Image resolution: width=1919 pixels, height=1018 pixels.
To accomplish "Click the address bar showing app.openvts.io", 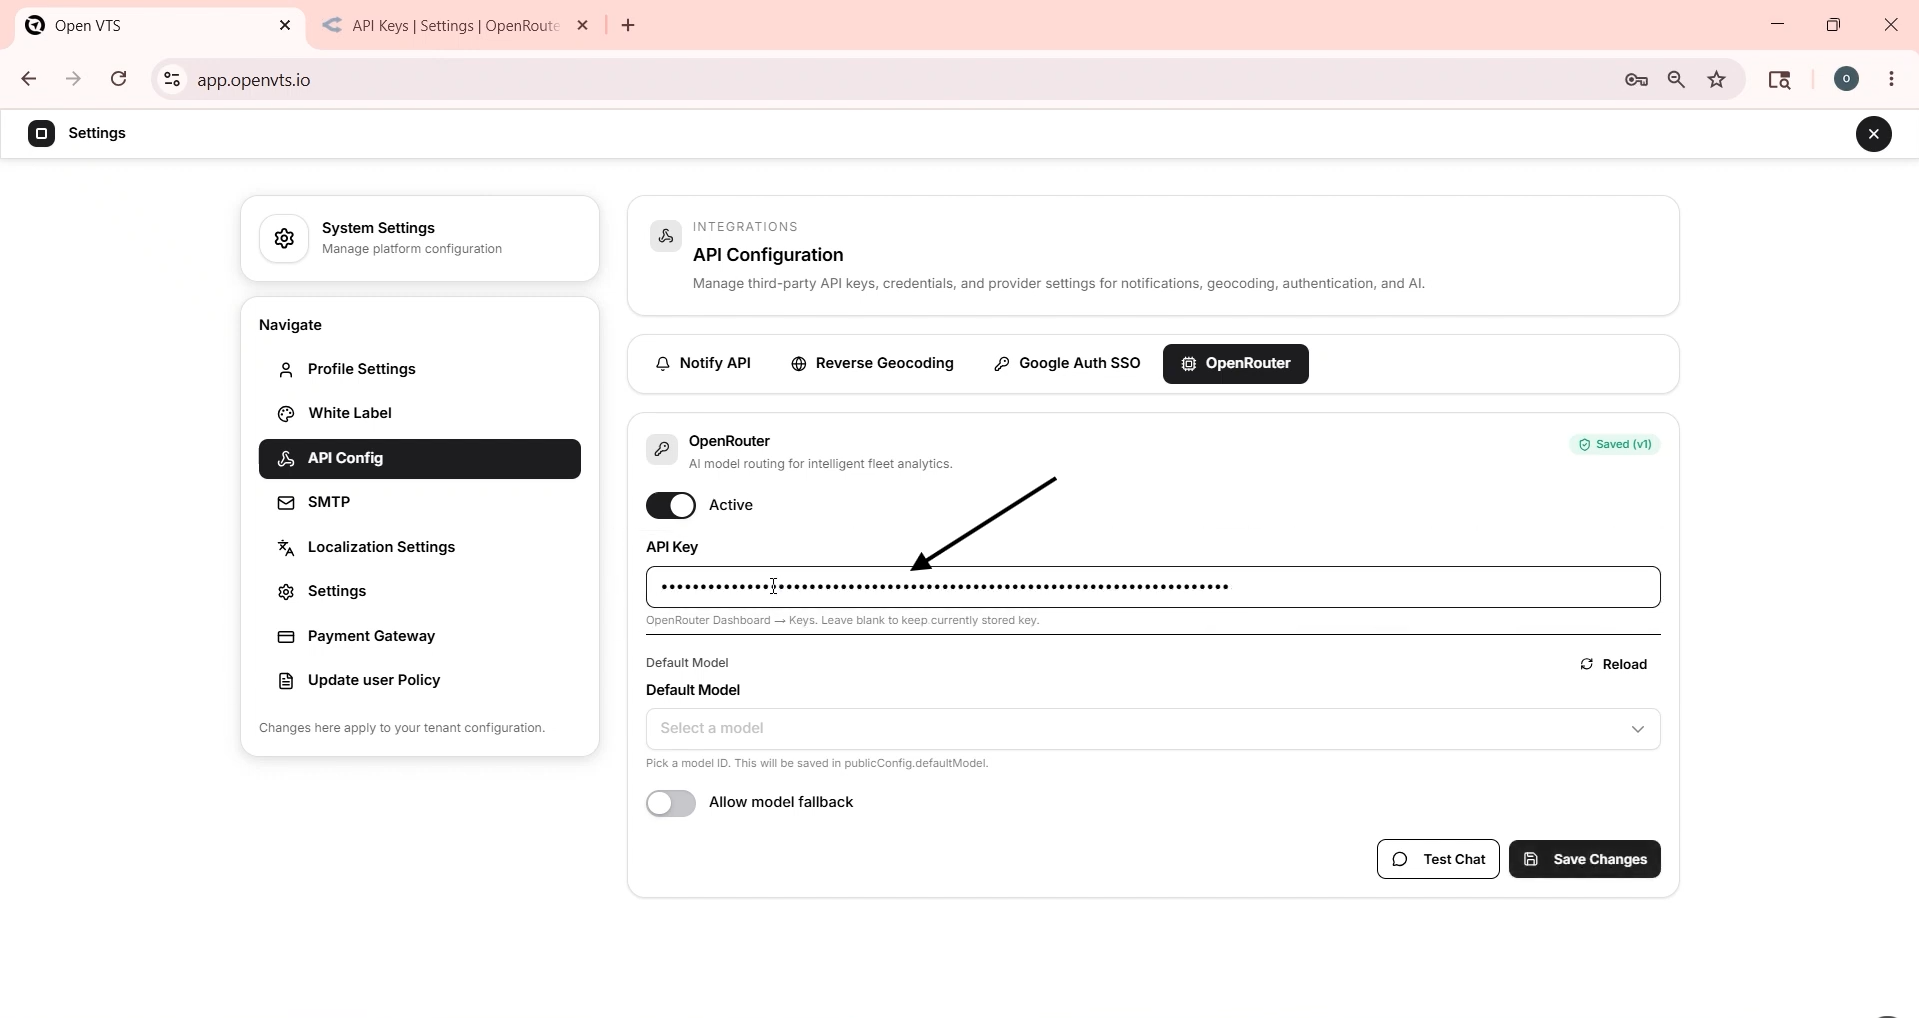I will point(253,80).
